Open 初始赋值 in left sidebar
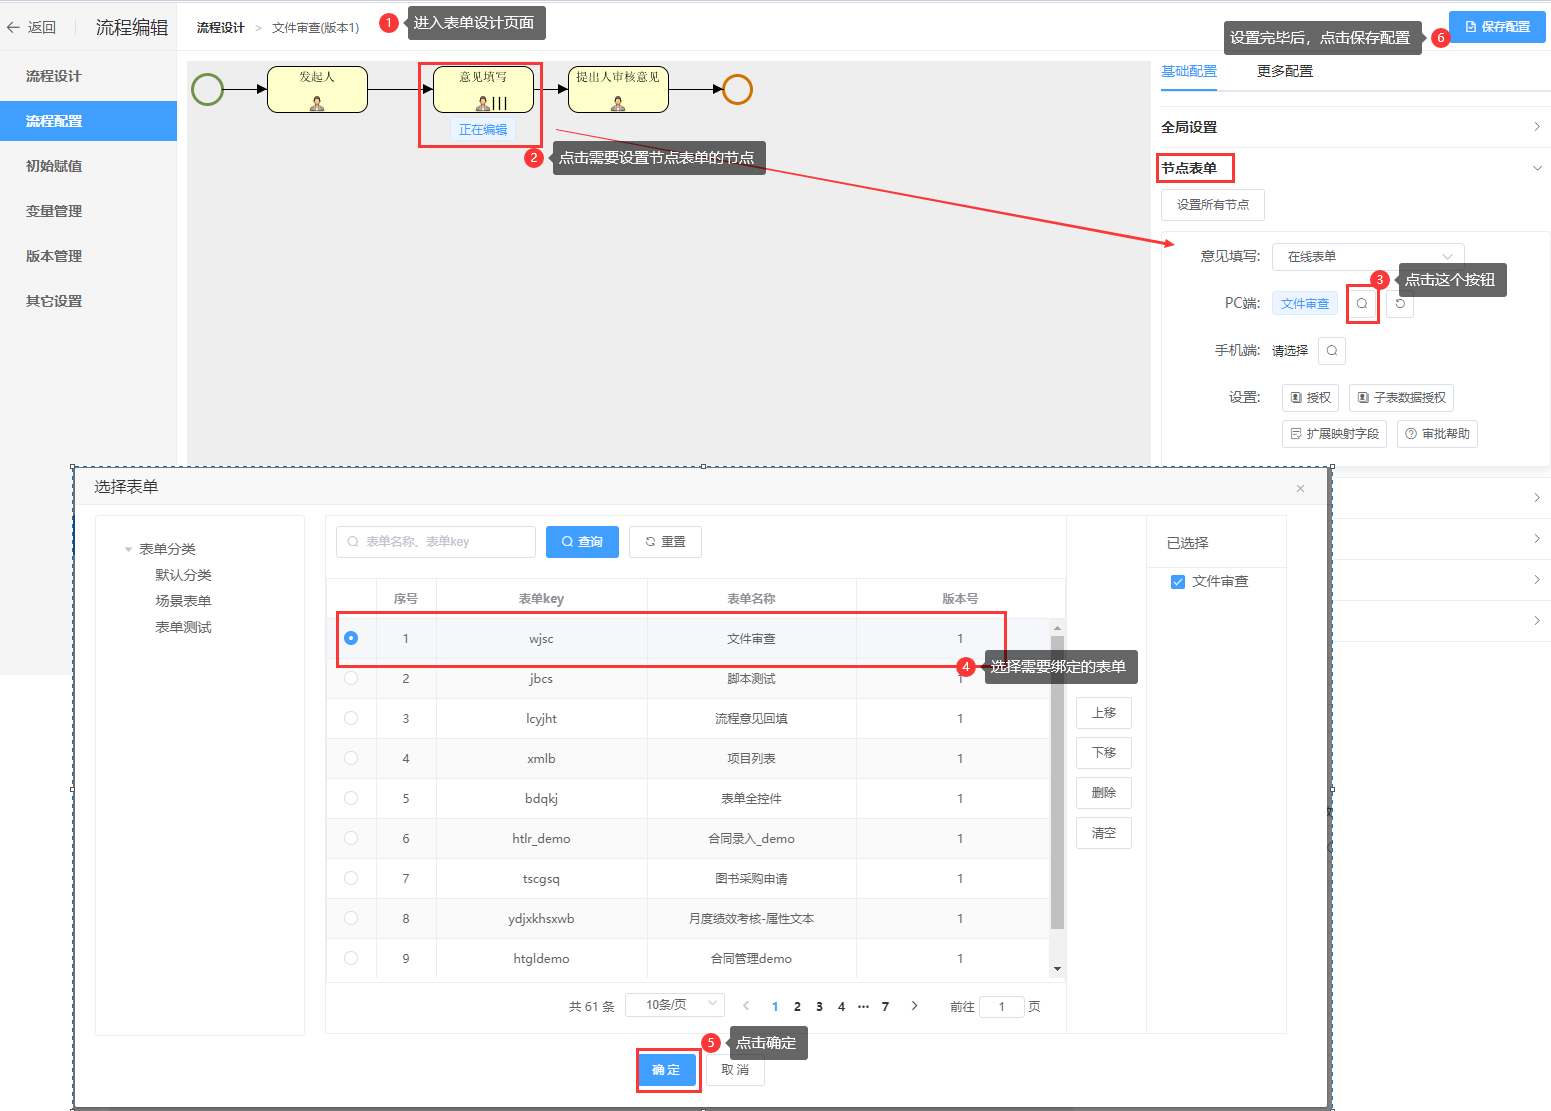This screenshot has height=1111, width=1551. point(88,166)
